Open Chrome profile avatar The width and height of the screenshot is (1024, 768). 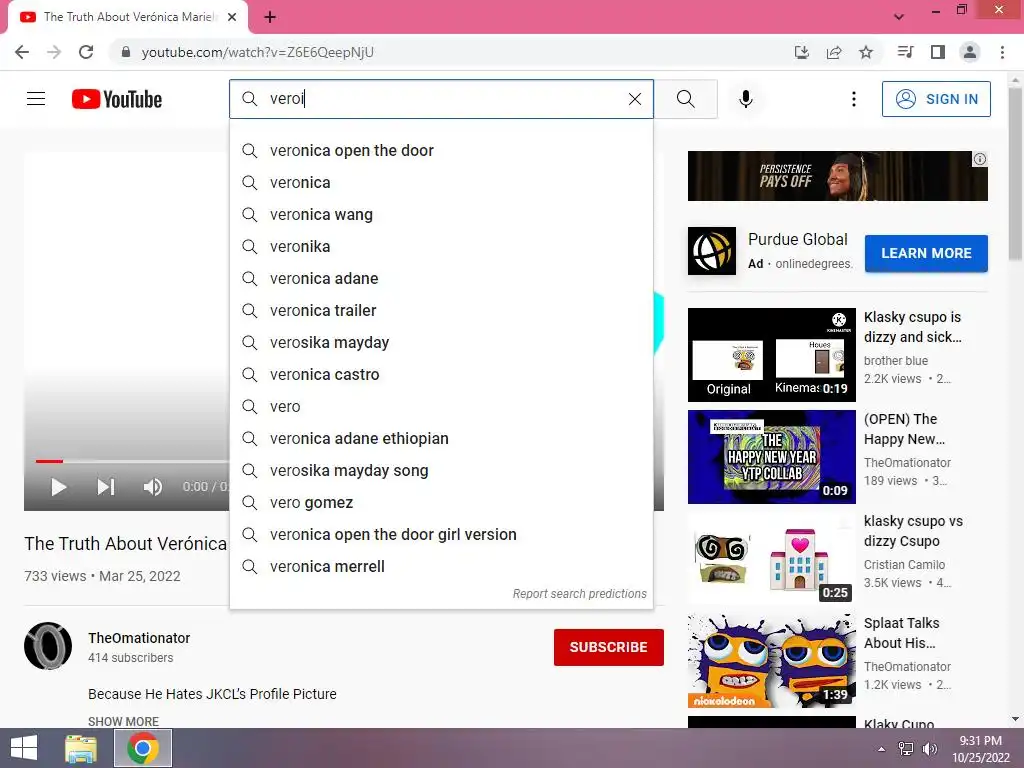point(970,52)
